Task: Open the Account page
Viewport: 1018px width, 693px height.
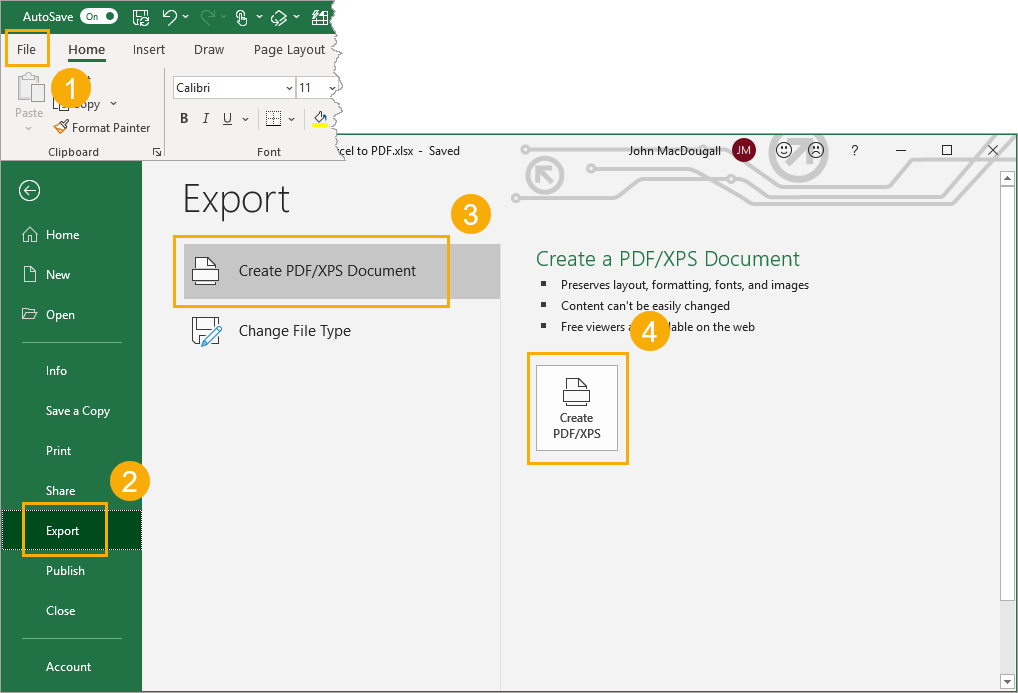Action: coord(68,667)
